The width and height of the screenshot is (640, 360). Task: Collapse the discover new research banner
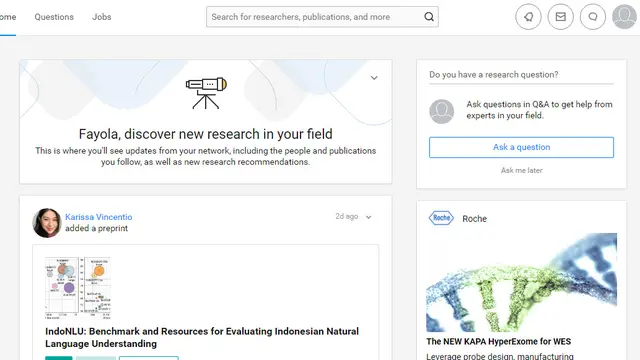click(374, 78)
